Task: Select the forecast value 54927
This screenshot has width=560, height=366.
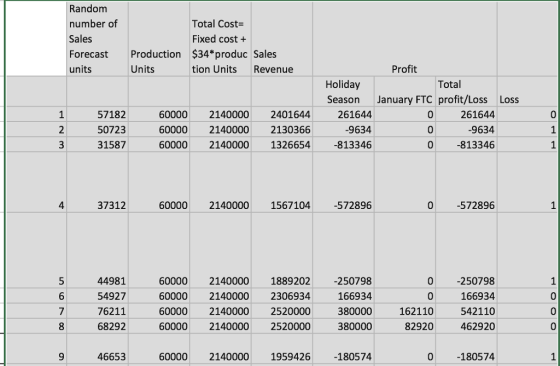Action: 97,296
